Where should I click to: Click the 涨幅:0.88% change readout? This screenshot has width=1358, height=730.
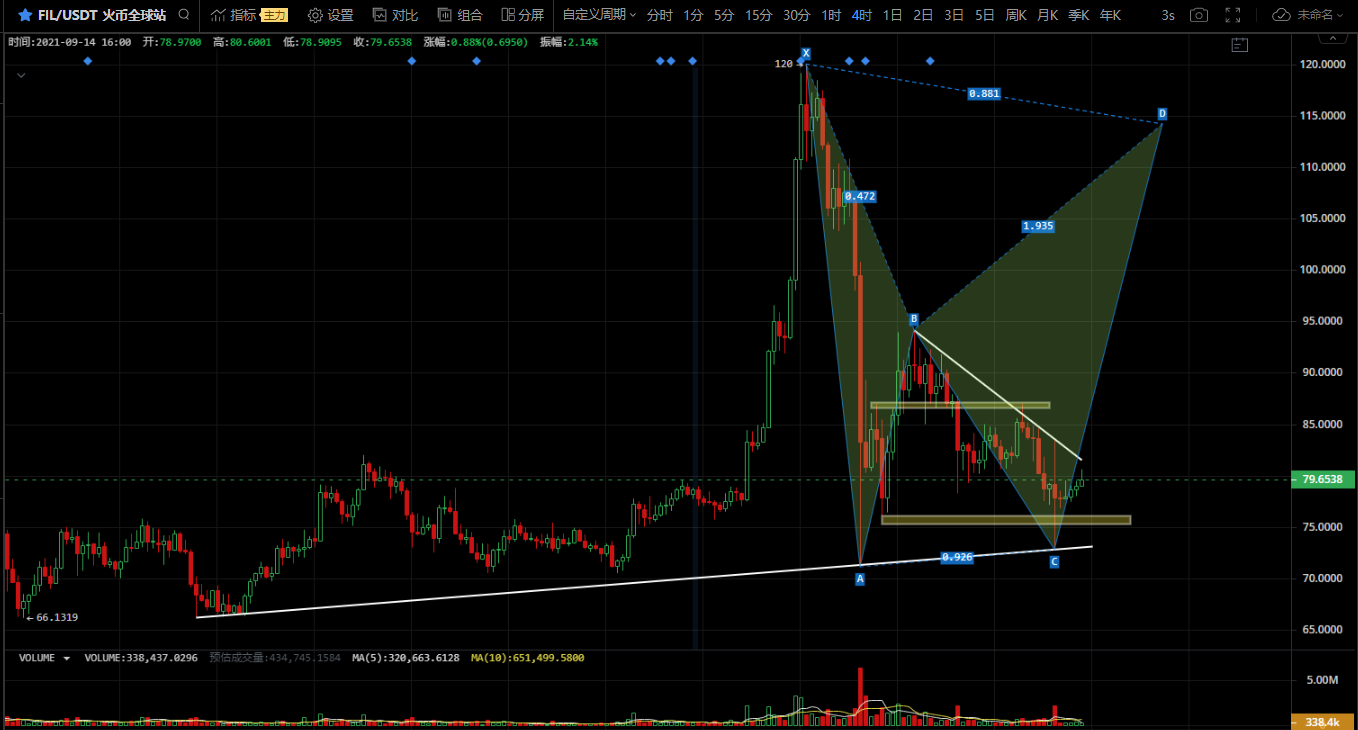point(478,42)
